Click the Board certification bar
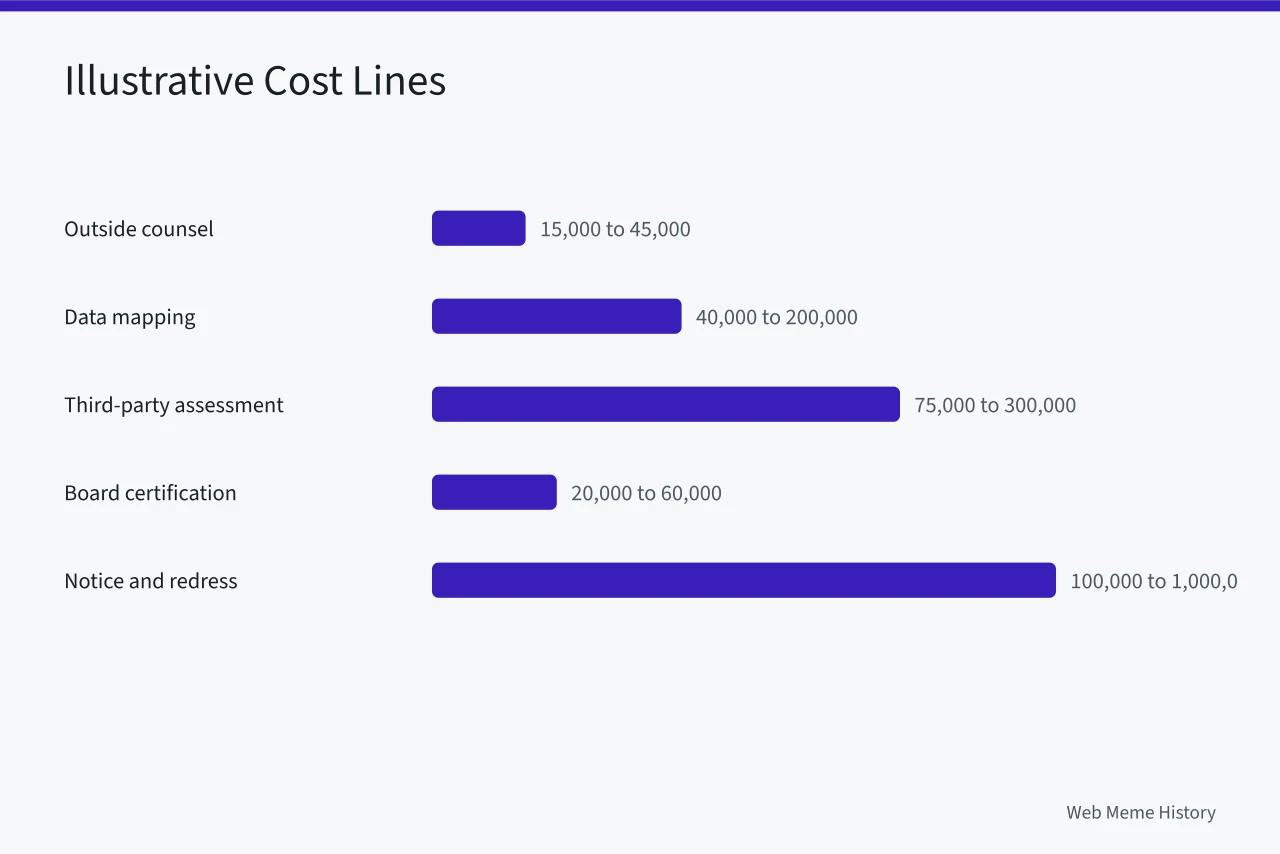This screenshot has height=854, width=1280. point(494,492)
